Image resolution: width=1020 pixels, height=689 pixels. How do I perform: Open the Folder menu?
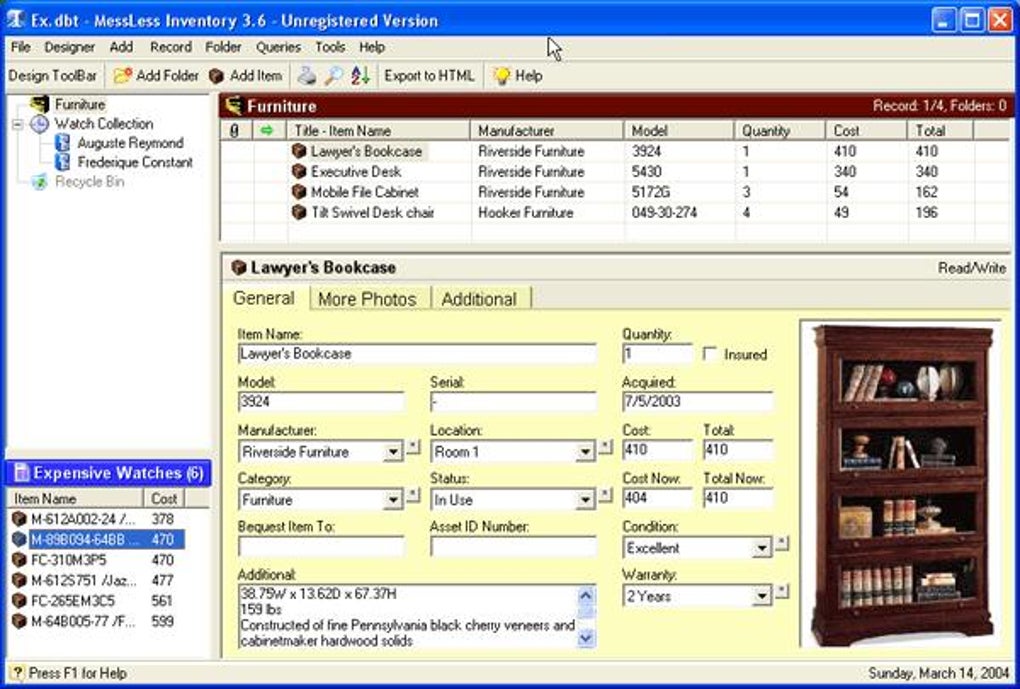[223, 47]
